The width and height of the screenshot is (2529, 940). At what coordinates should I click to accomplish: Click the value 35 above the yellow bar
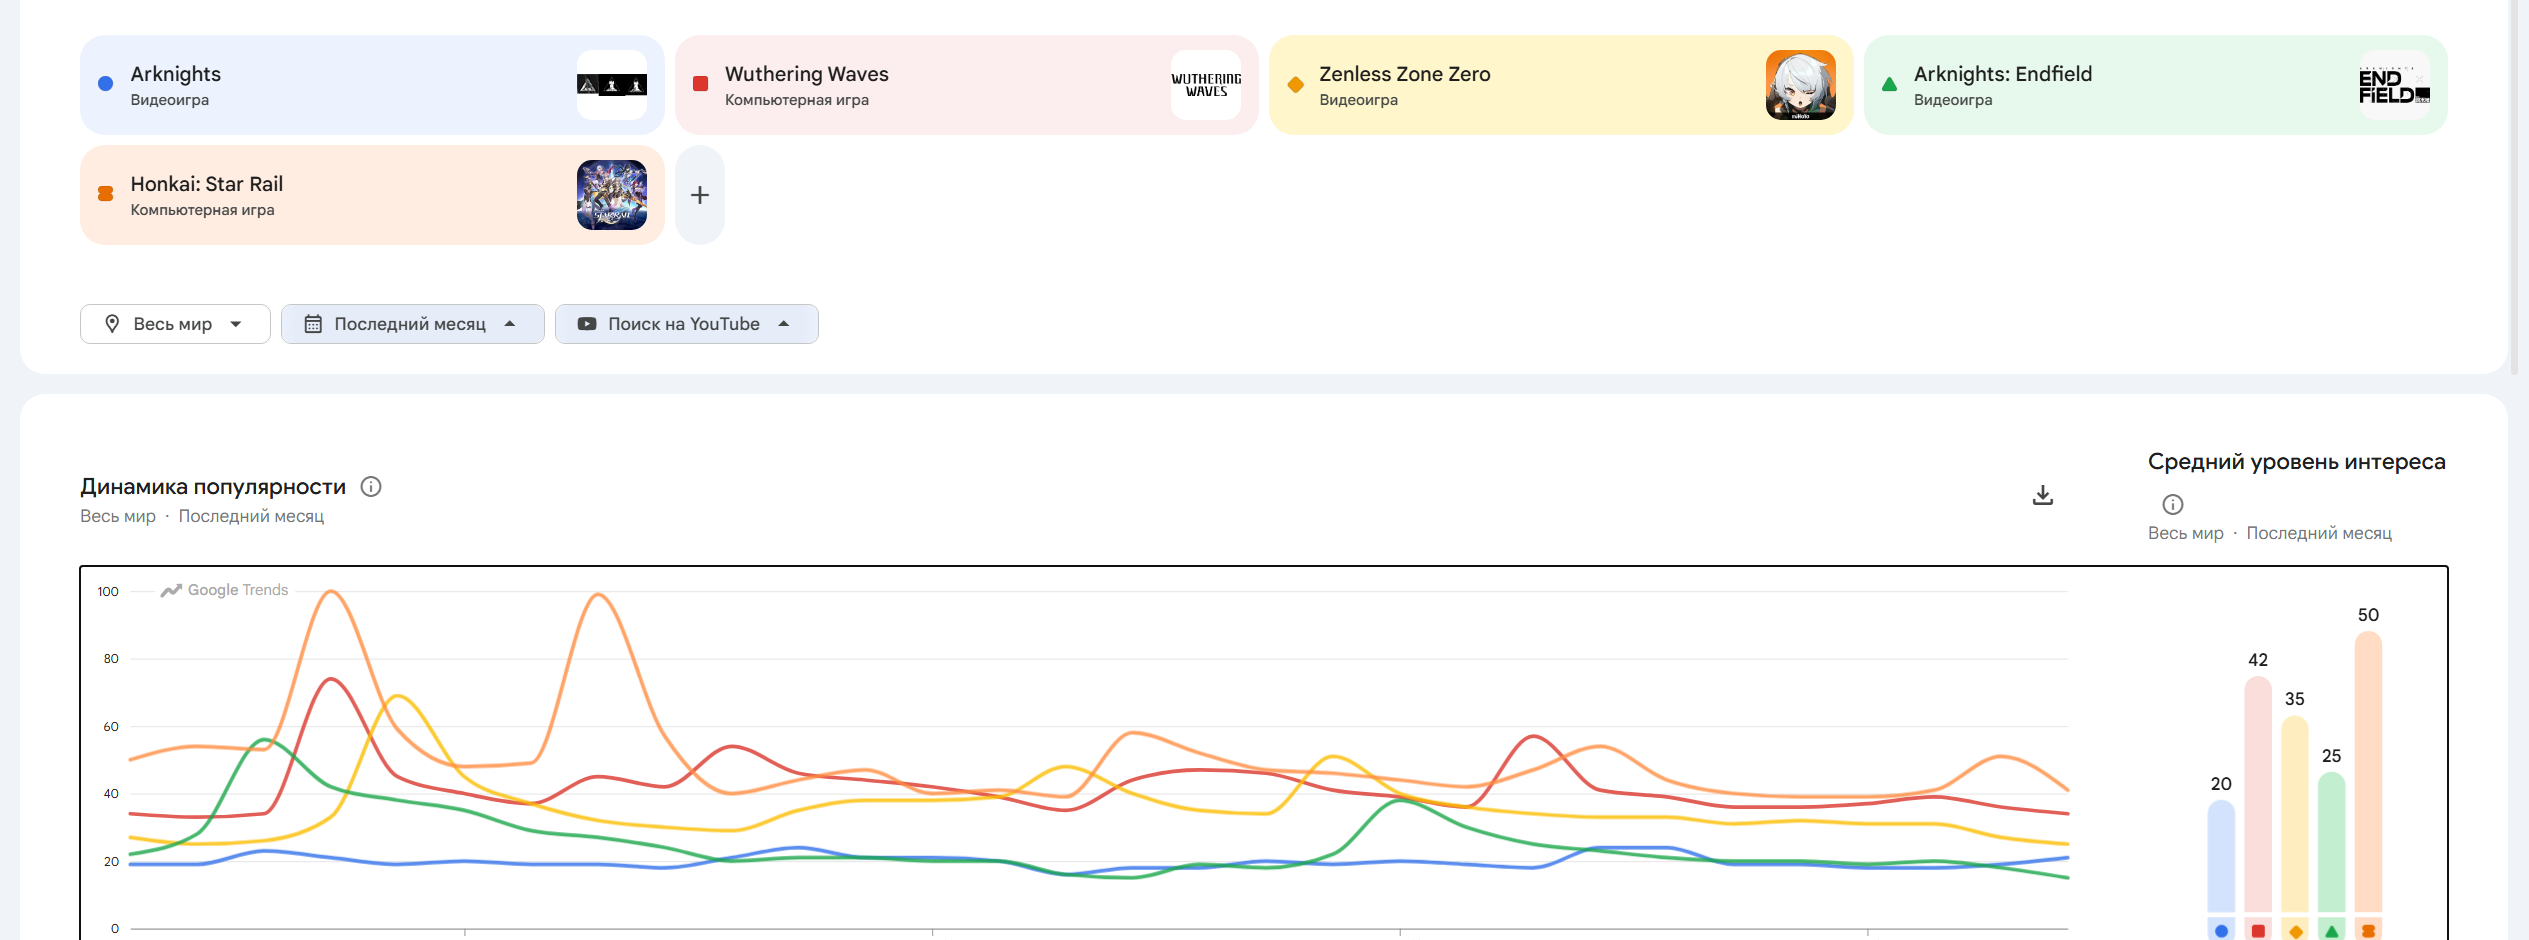tap(2295, 699)
